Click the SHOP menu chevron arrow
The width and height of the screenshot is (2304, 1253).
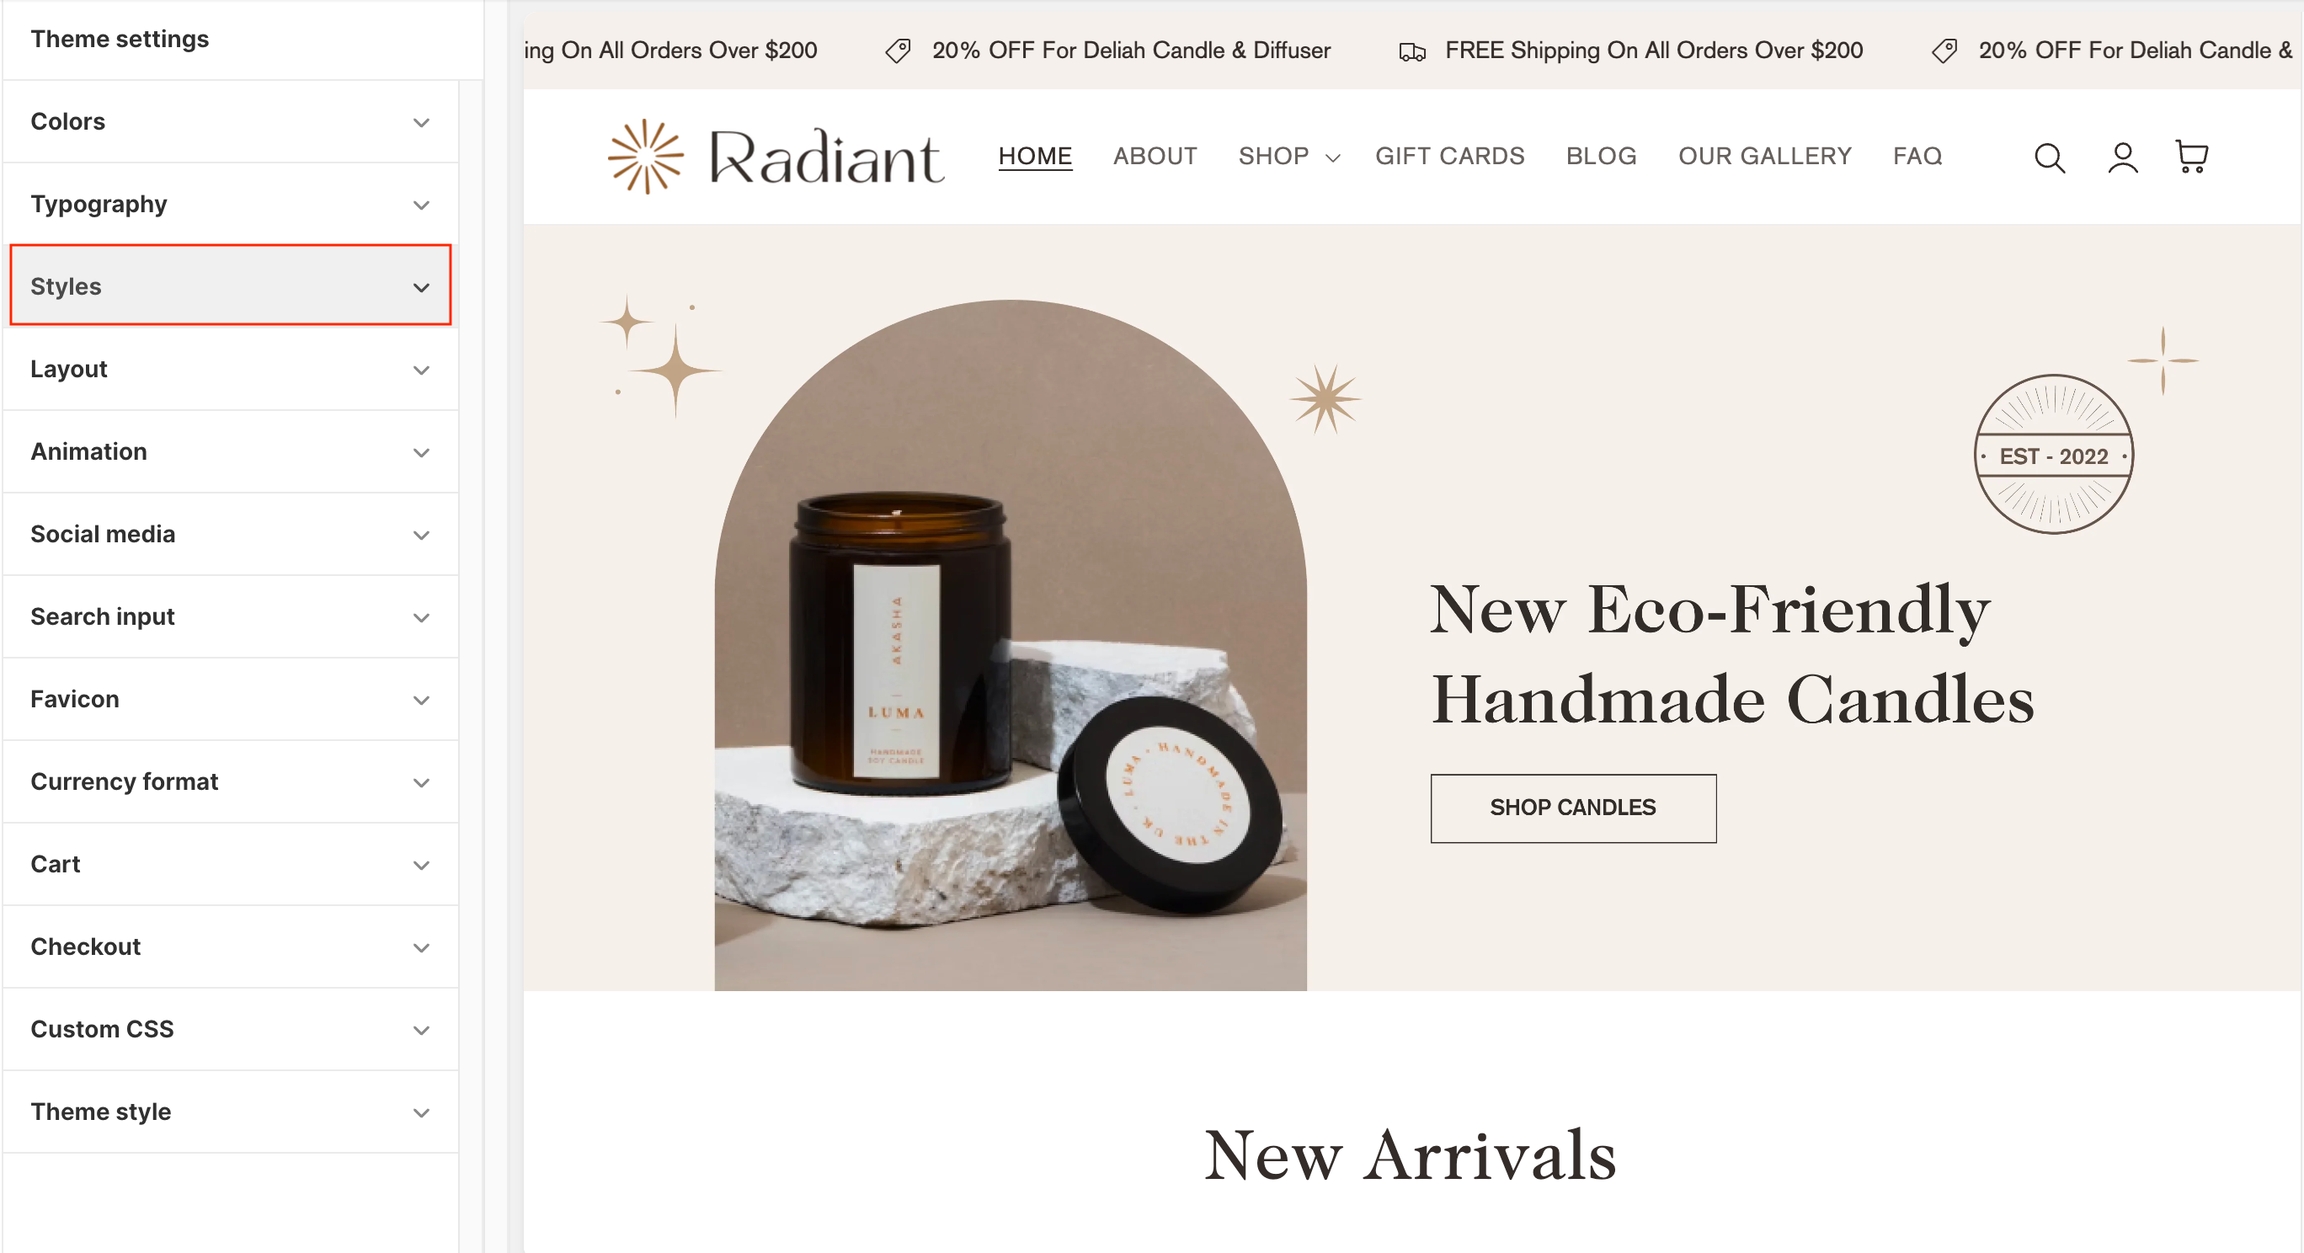[1332, 158]
